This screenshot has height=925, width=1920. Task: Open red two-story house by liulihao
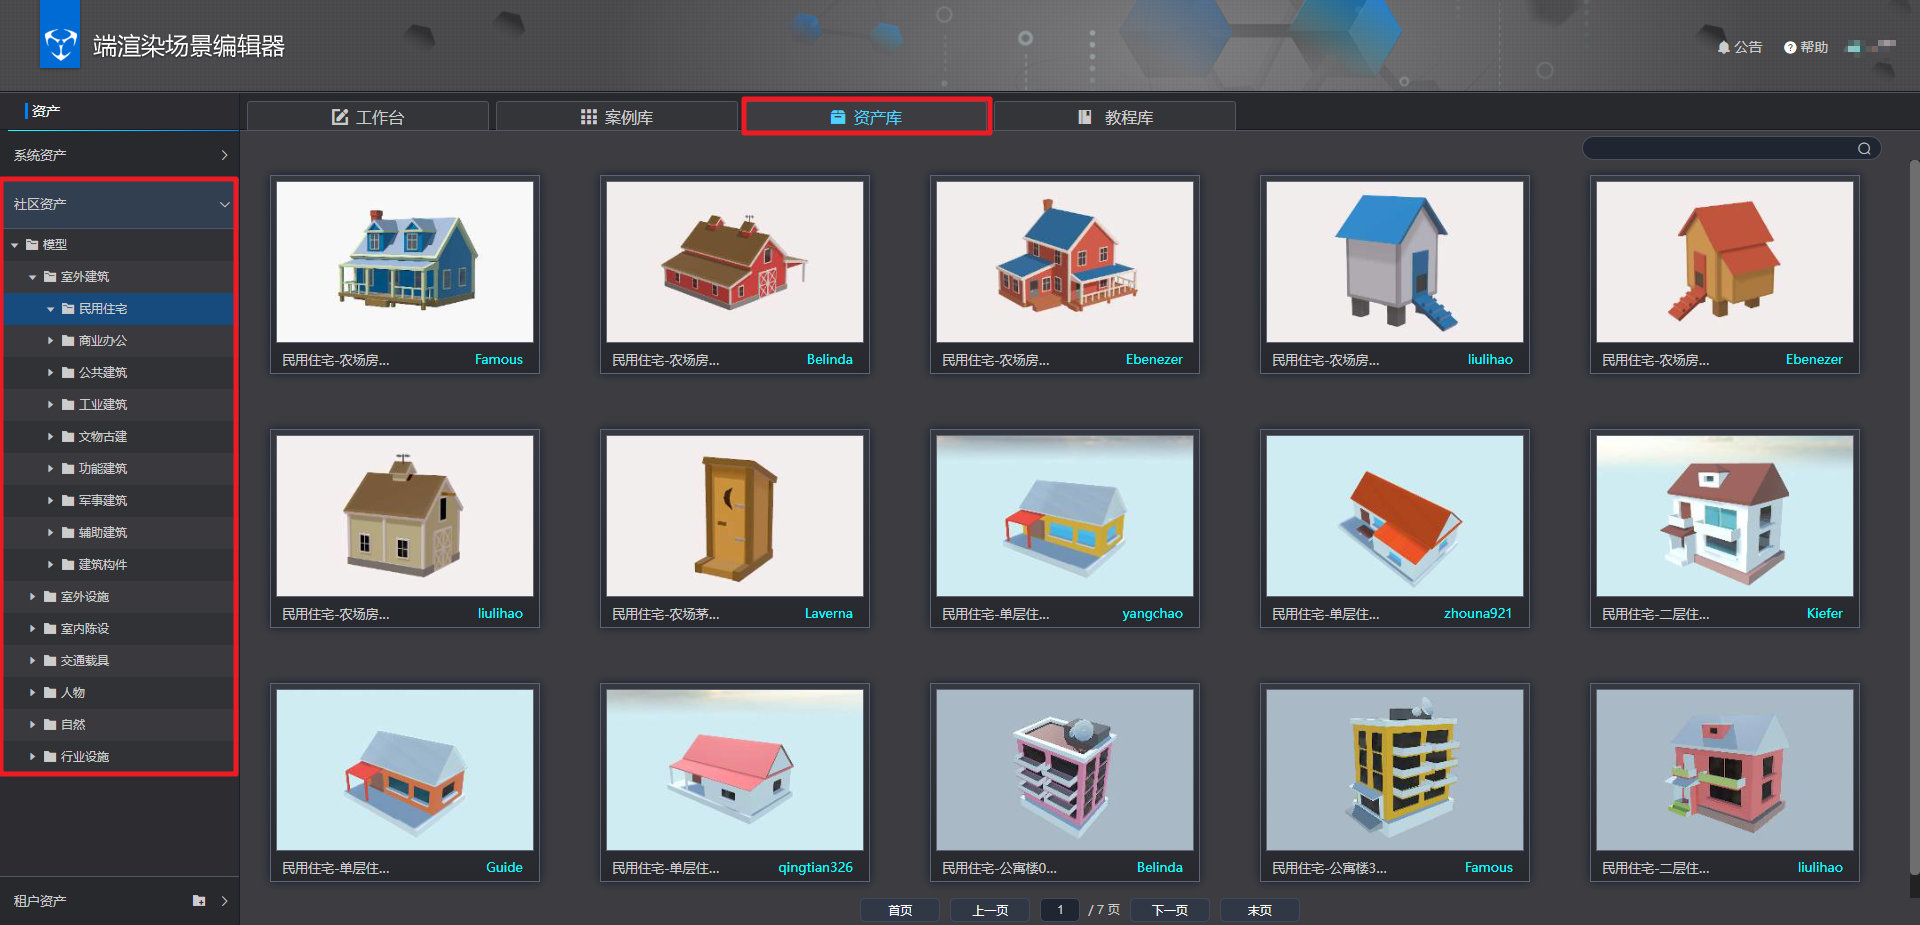click(x=1725, y=770)
